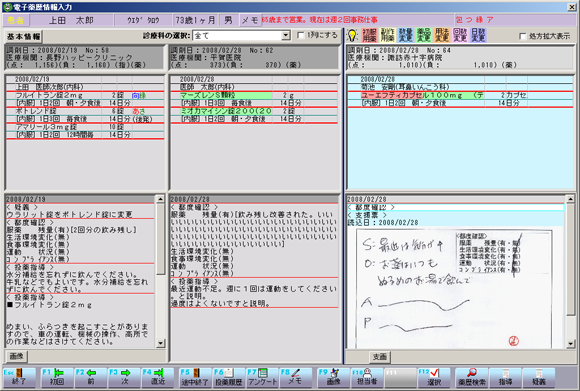Viewport: 580px width, 391px height.
Task: Click the lightbulb hint icon
Action: pos(353,36)
